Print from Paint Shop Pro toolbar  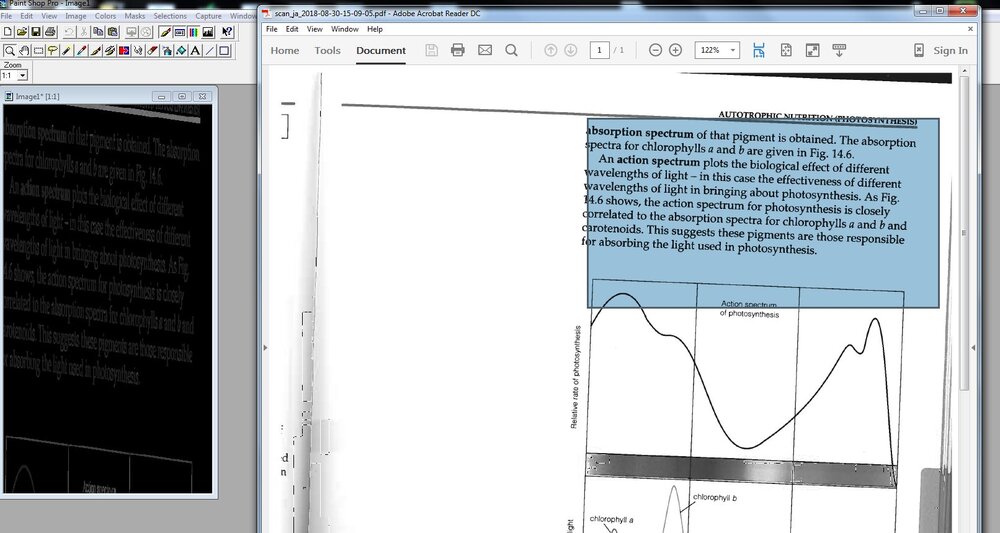click(50, 32)
